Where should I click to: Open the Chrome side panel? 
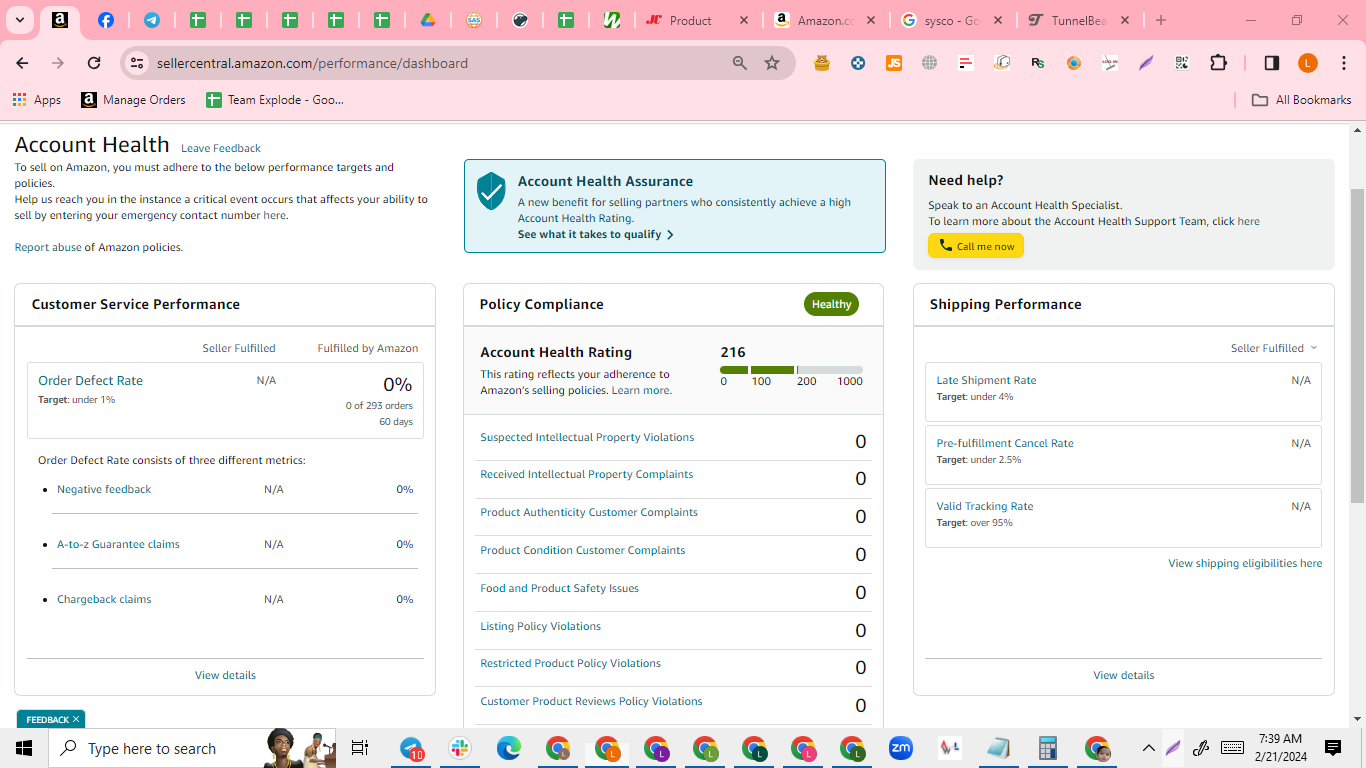1271,63
